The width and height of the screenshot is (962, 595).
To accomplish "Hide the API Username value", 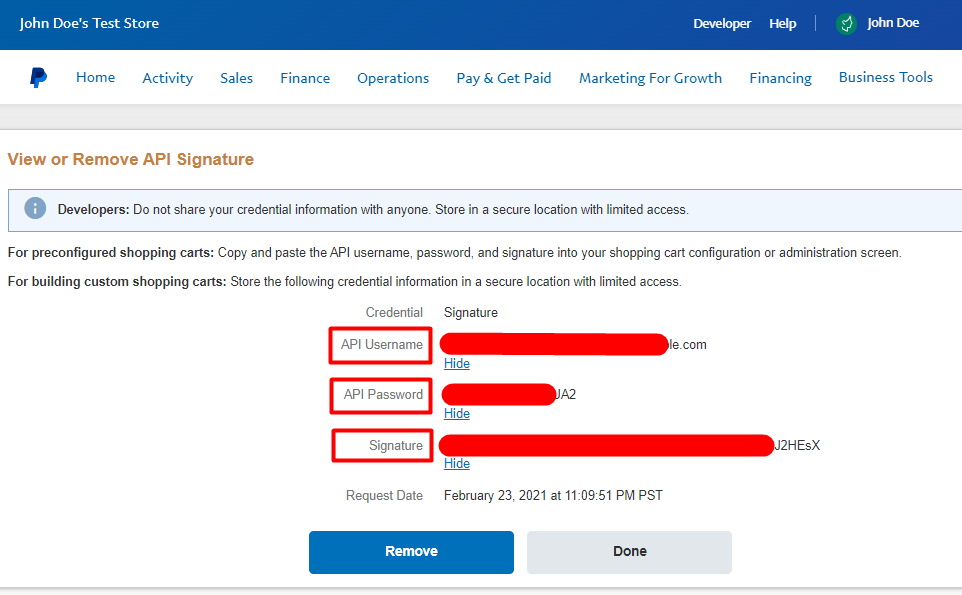I will tap(456, 363).
